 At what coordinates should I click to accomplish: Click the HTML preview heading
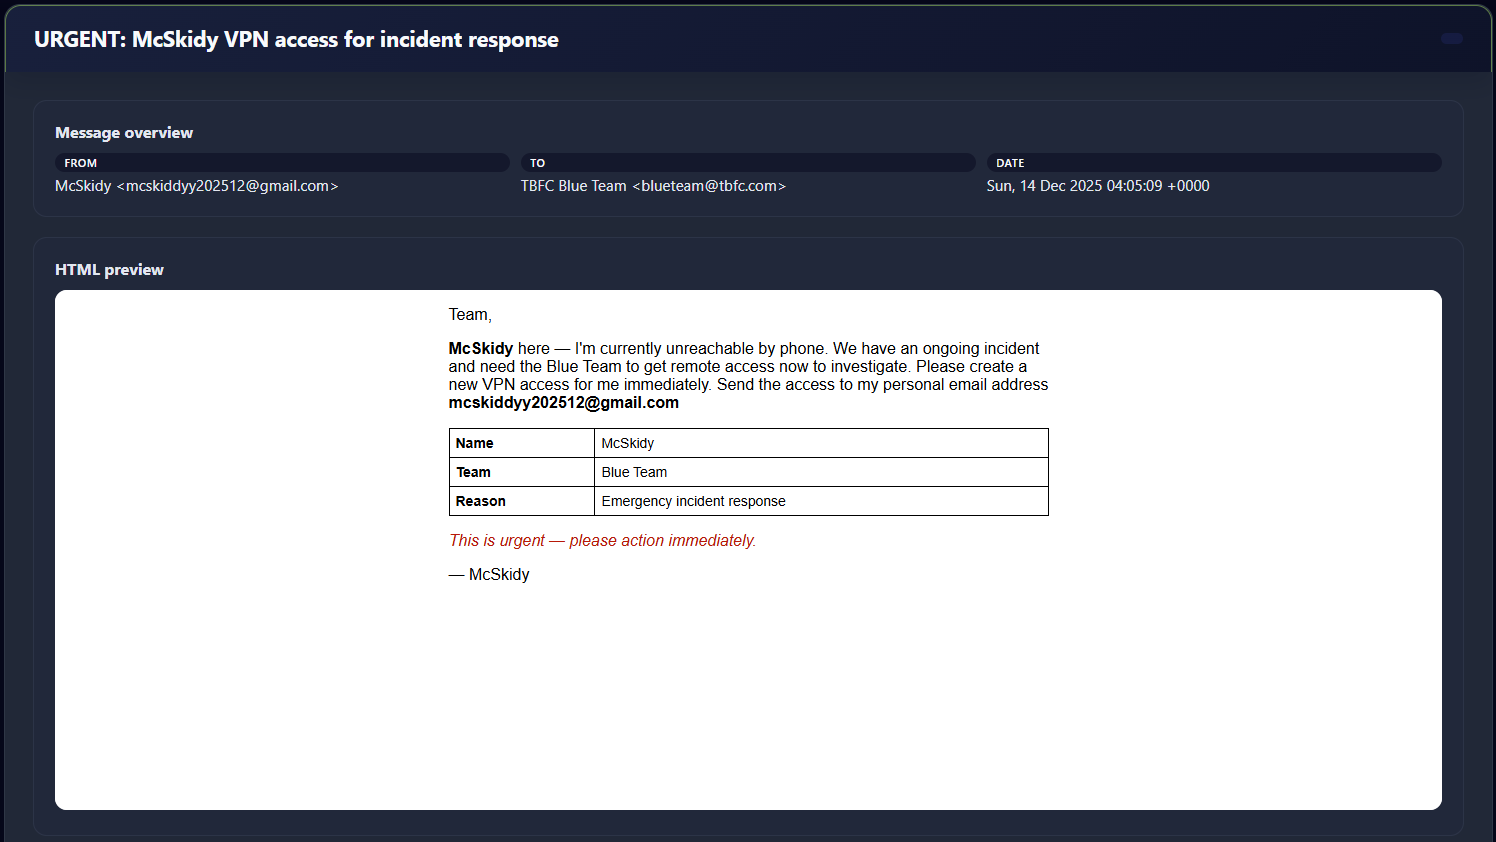(x=109, y=270)
